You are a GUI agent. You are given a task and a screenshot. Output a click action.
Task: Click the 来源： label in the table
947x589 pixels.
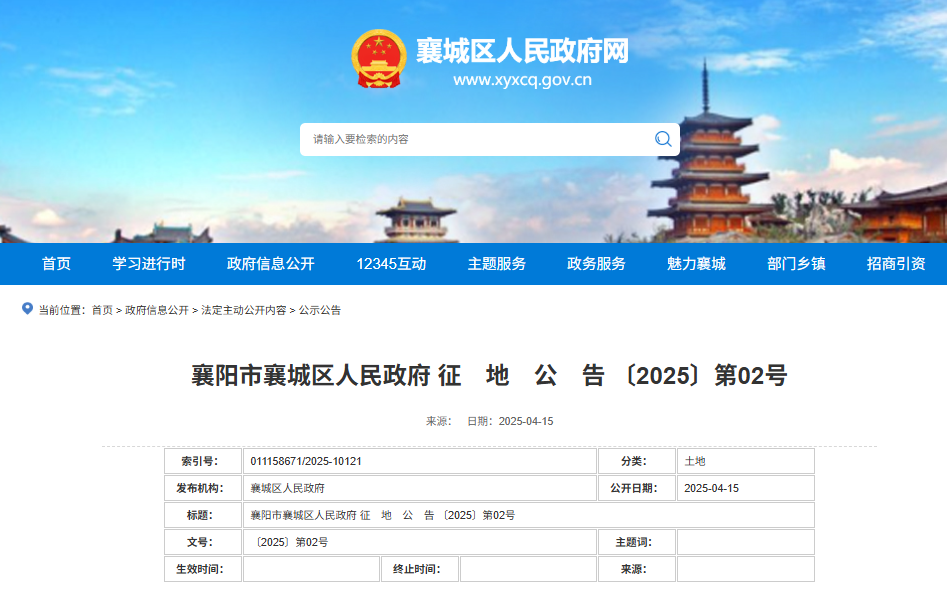click(x=637, y=569)
